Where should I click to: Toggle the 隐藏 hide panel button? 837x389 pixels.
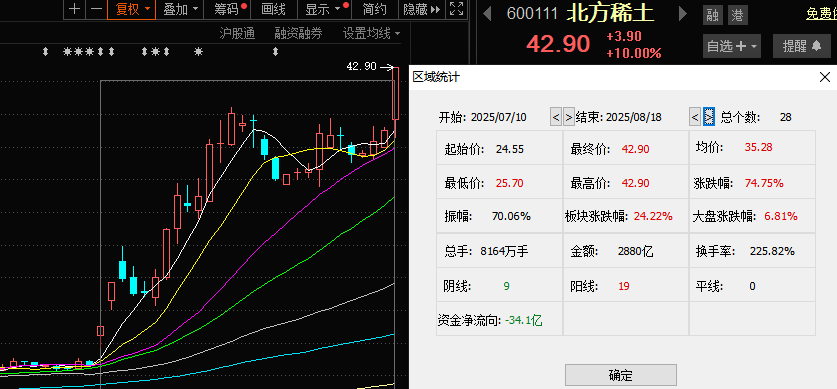point(422,9)
